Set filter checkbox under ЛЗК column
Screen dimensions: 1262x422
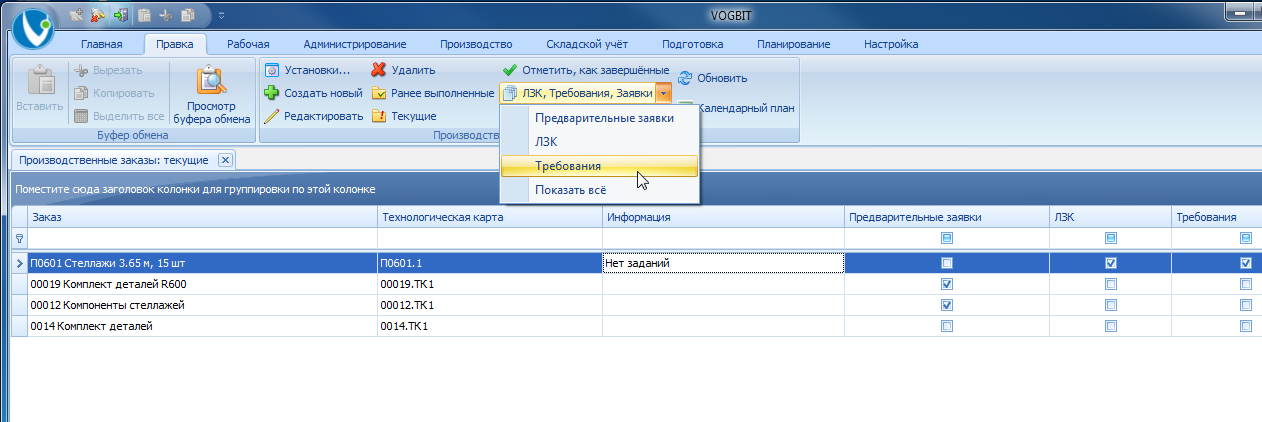click(1110, 238)
